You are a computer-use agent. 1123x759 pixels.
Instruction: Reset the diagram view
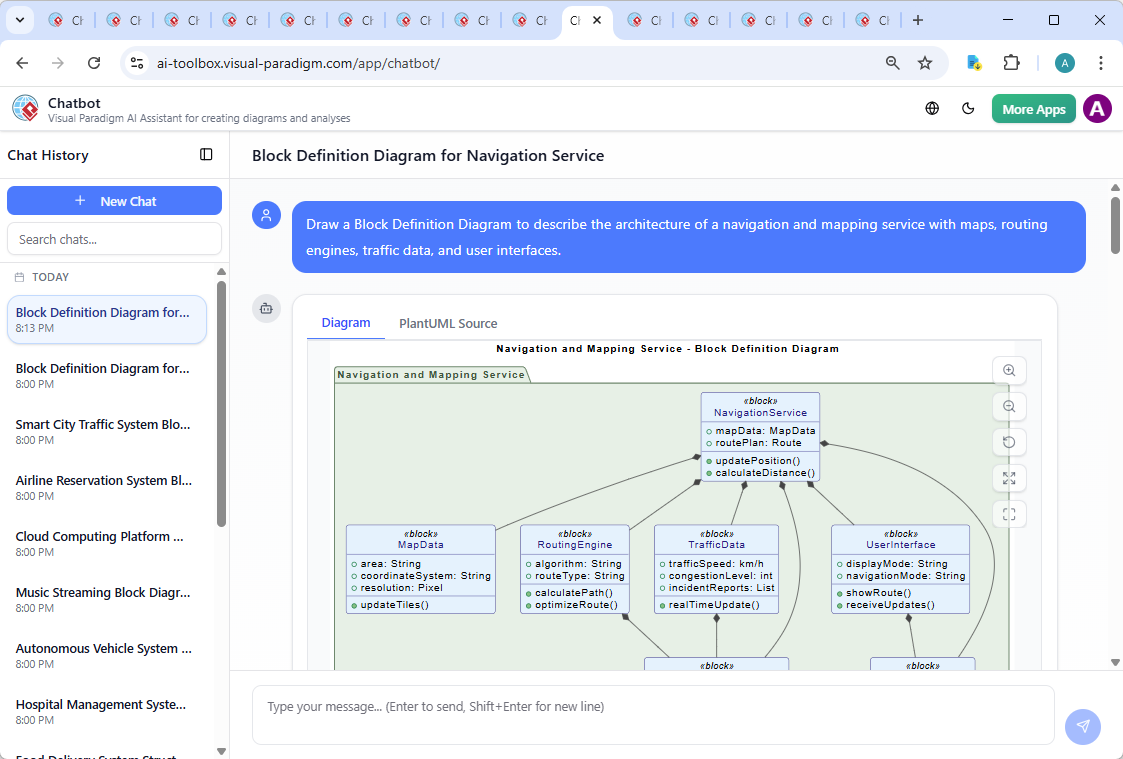click(1009, 442)
